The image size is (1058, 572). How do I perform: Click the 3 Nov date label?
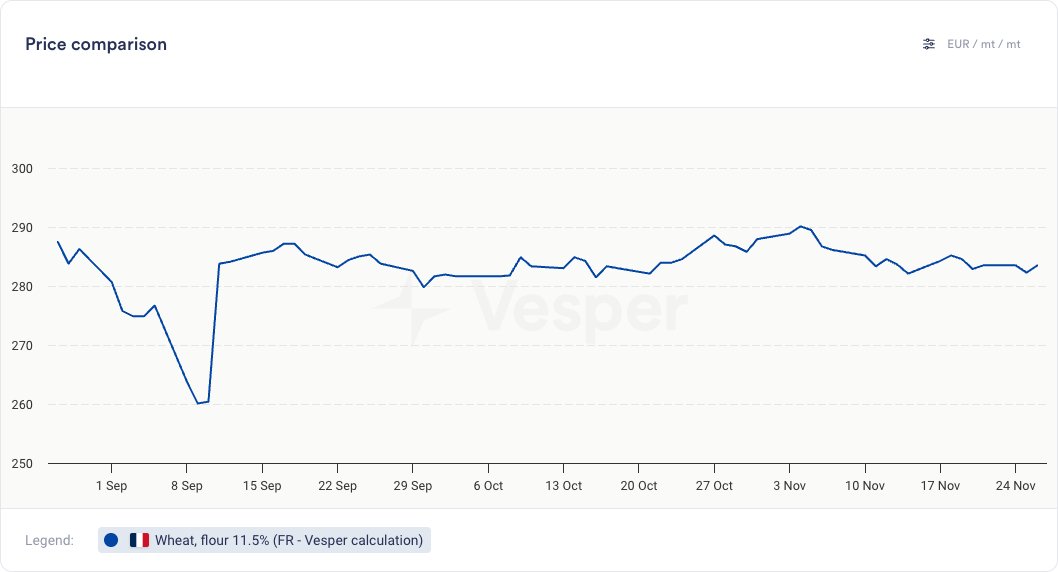(x=790, y=486)
